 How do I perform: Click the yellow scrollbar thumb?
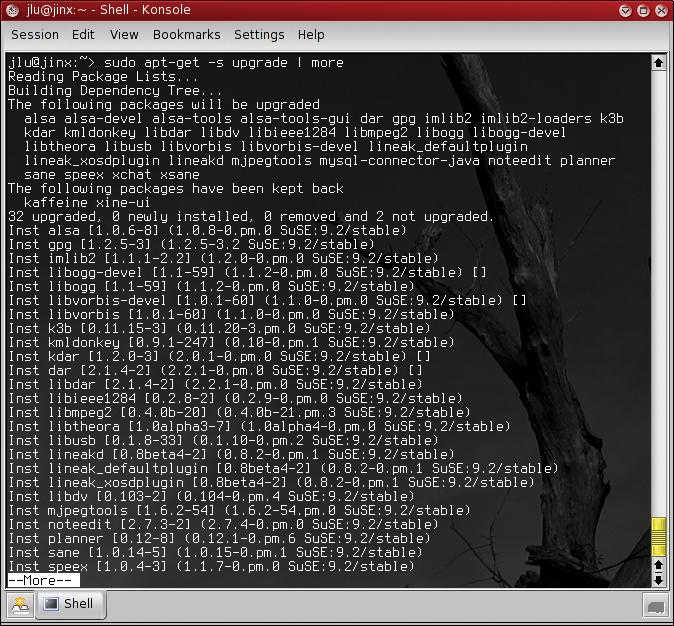coord(658,537)
